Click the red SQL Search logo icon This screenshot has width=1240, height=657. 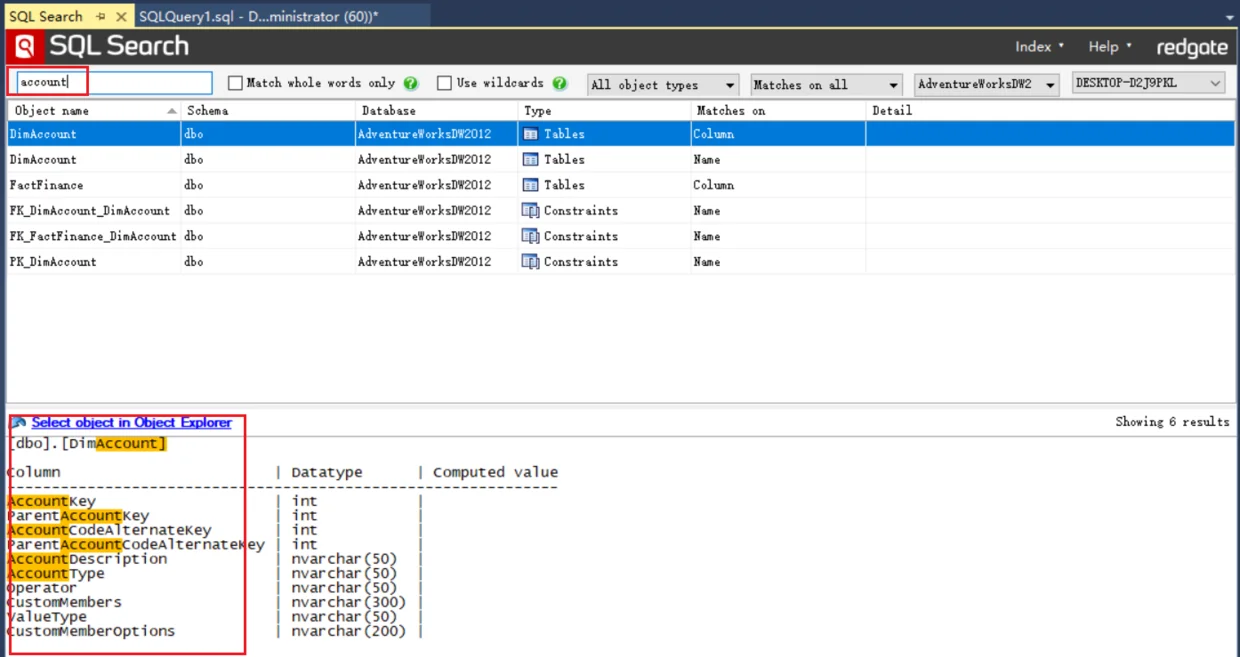pyautogui.click(x=25, y=46)
